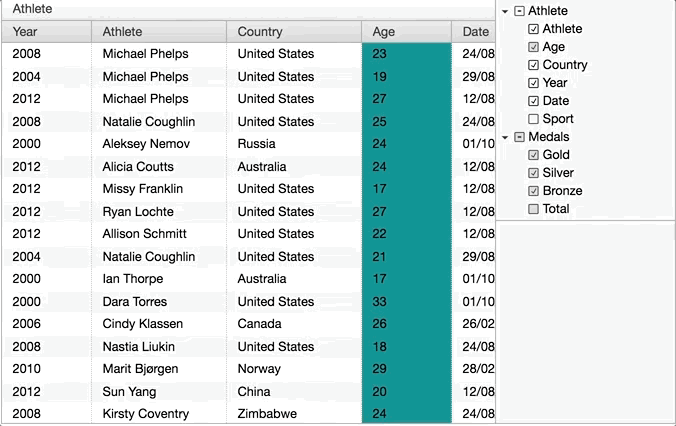Screen dimensions: 676x426
Task: Select the Alicia Coutts cell
Action: (159, 166)
